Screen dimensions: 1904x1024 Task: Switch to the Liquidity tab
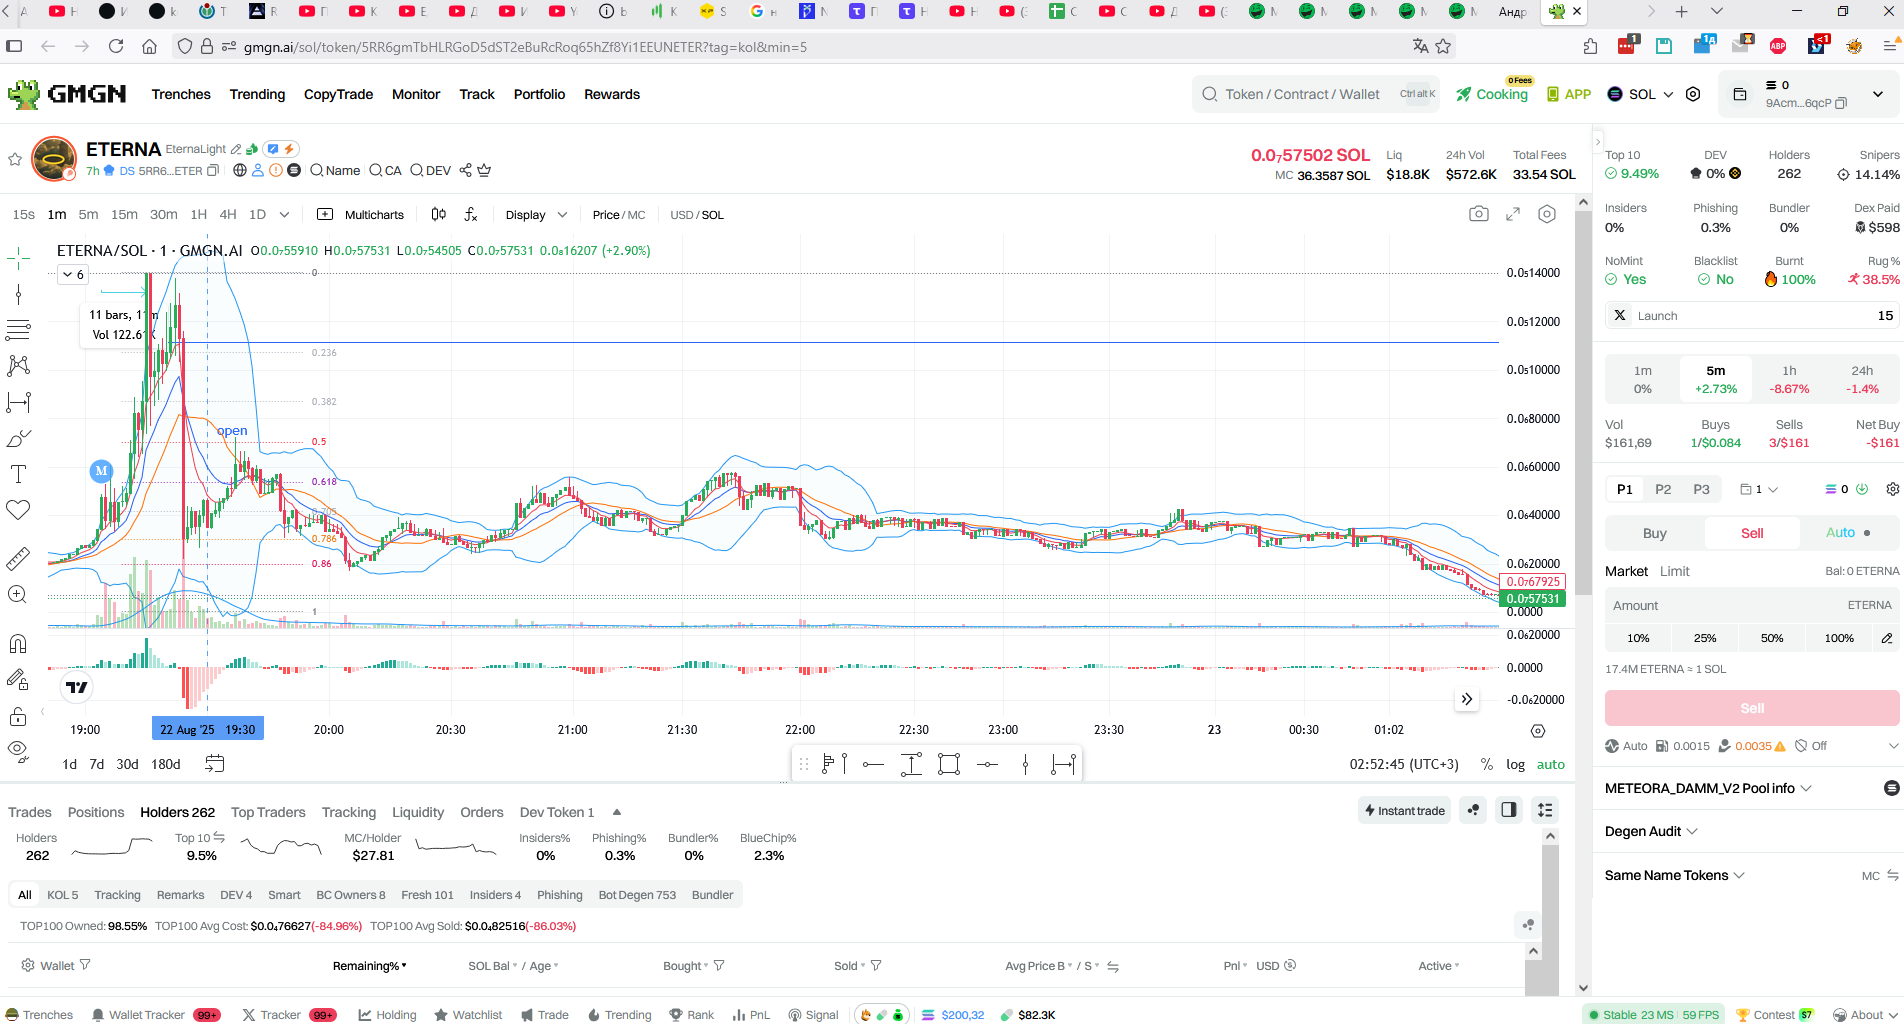pyautogui.click(x=418, y=812)
